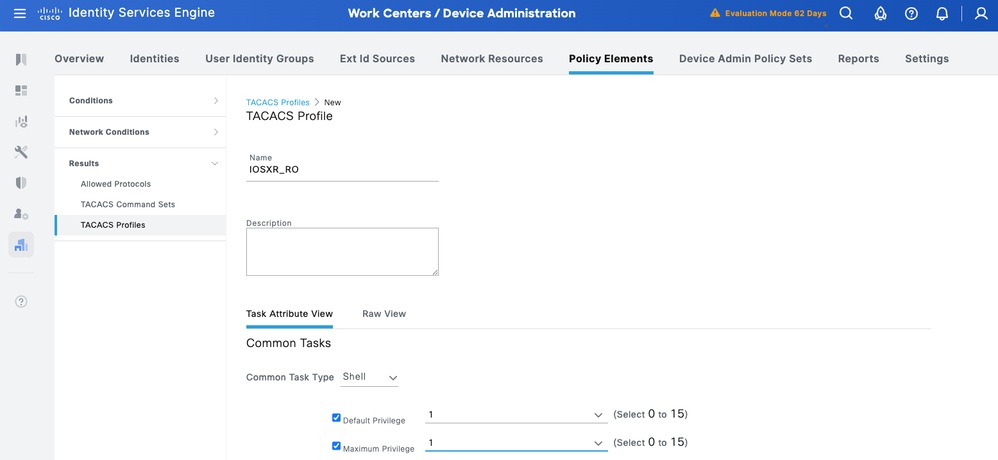This screenshot has width=998, height=460.
Task: Toggle the Default Privilege checkbox
Action: tap(336, 417)
